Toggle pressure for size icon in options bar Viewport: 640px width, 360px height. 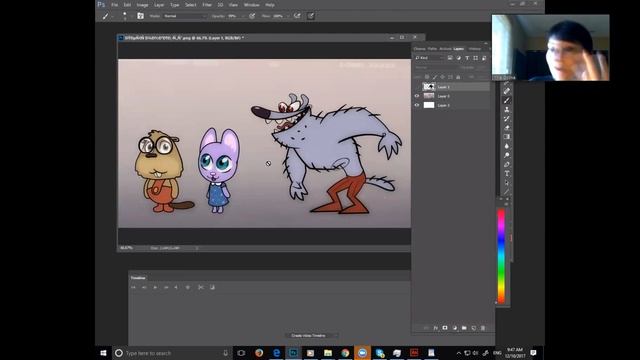pos(311,16)
